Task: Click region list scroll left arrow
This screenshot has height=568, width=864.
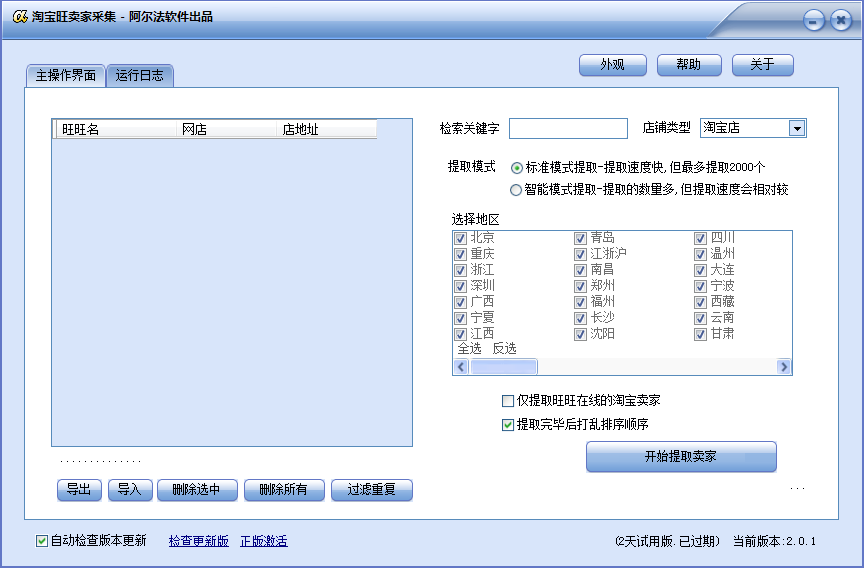Action: click(461, 367)
